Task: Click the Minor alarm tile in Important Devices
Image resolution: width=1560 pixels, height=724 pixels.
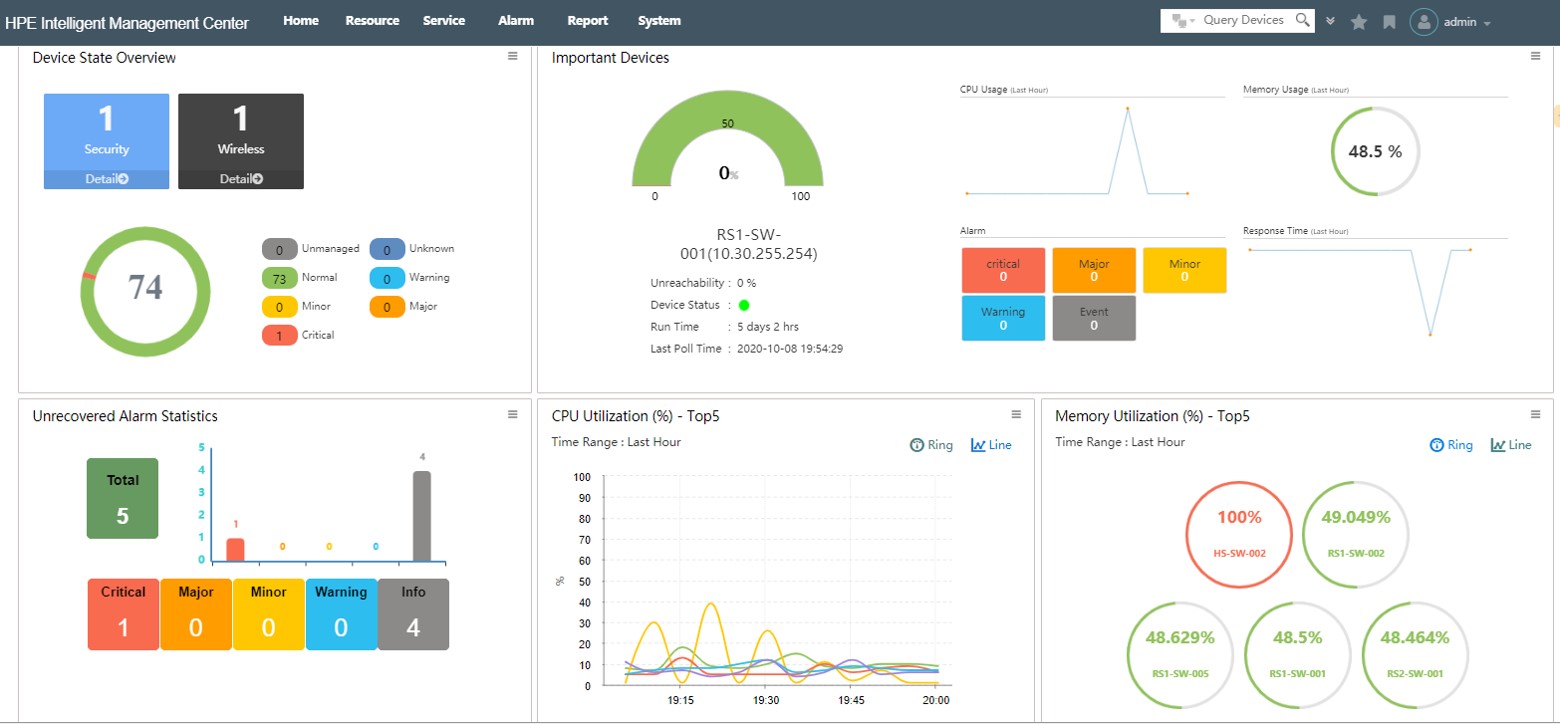Action: click(x=1185, y=270)
